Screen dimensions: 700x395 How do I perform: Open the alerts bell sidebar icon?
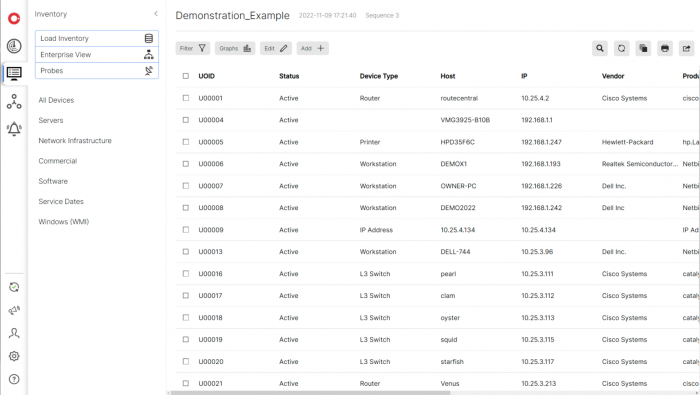click(14, 129)
